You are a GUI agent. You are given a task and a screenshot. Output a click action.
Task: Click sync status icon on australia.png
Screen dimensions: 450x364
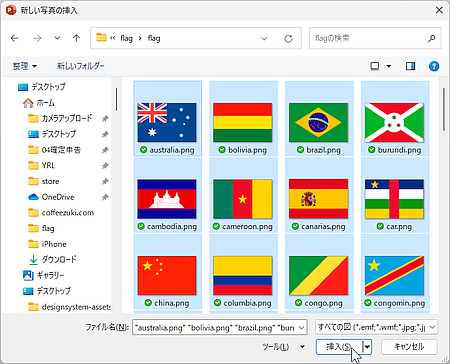point(144,150)
